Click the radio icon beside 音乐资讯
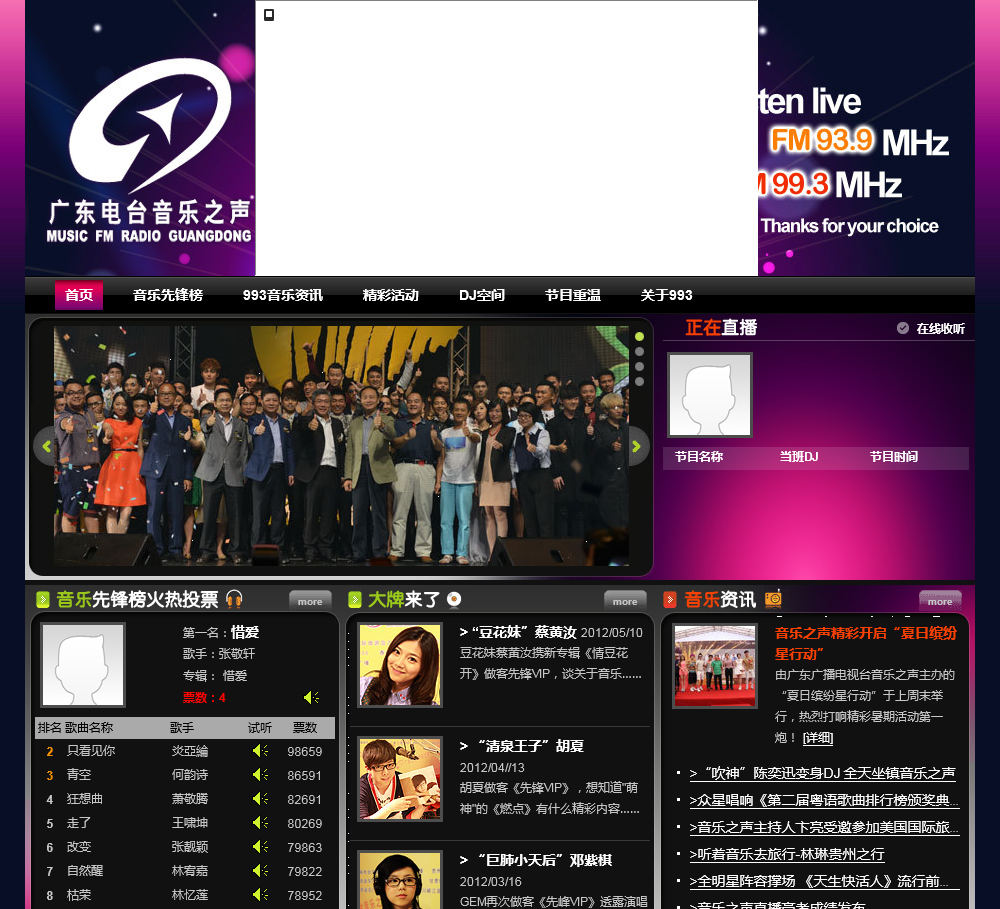Screen dimensions: 1000x909 pyautogui.click(x=773, y=598)
